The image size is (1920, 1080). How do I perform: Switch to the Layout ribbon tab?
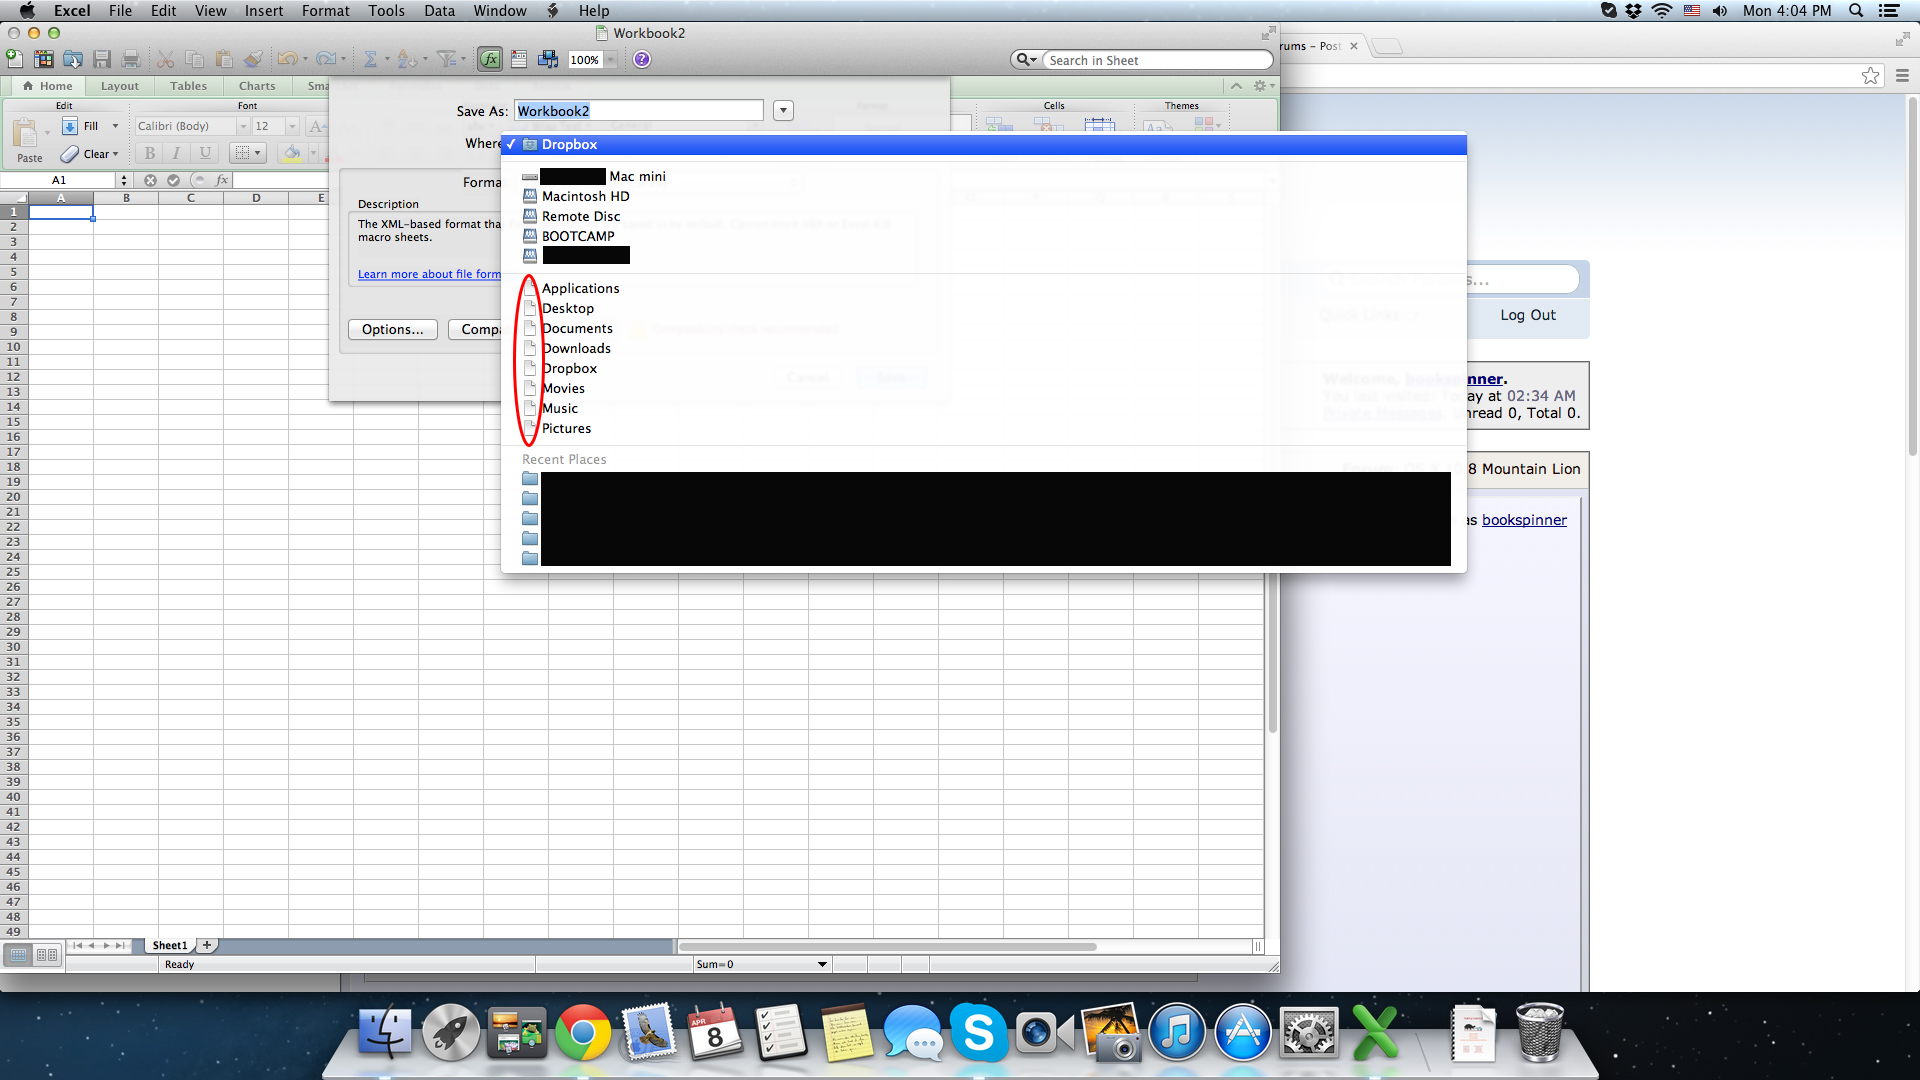pos(120,86)
